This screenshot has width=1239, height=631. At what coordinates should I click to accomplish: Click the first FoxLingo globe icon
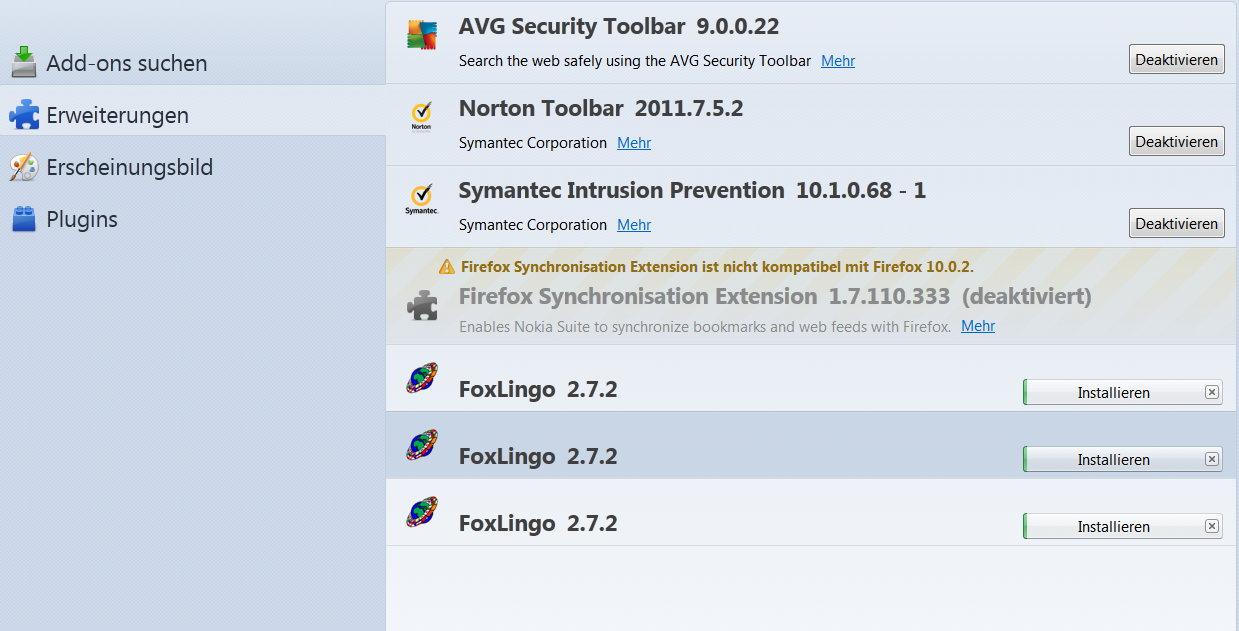pyautogui.click(x=422, y=378)
